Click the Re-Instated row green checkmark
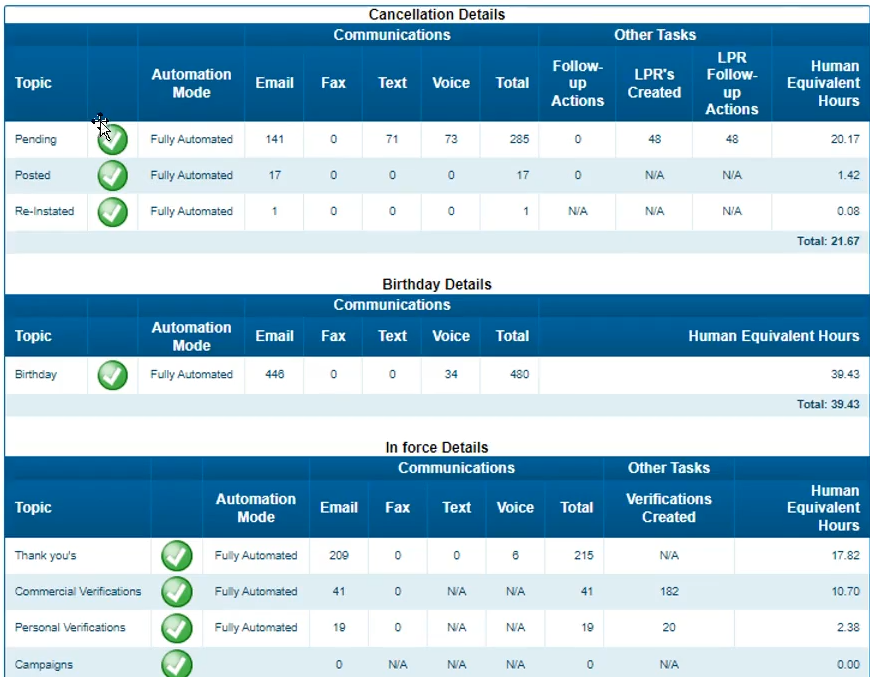 113,211
